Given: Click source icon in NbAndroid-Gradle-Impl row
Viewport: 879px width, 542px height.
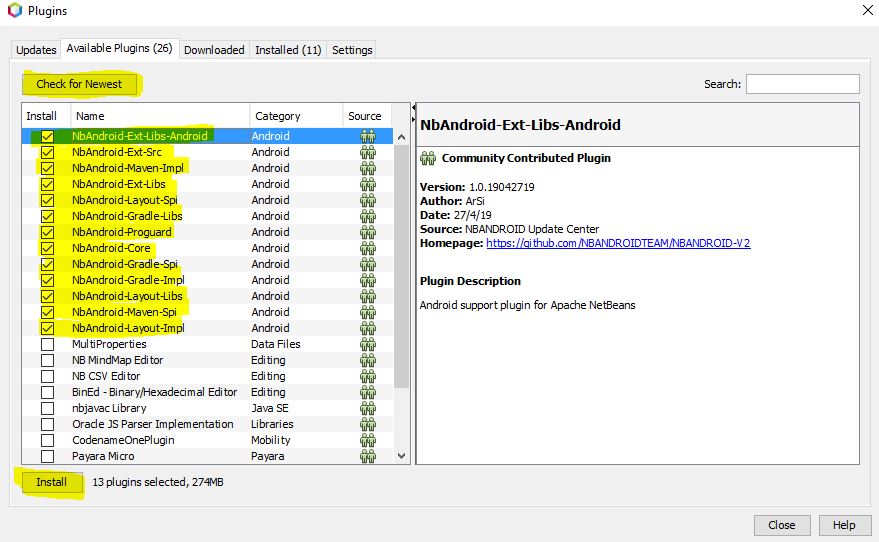Looking at the screenshot, I should coord(368,280).
